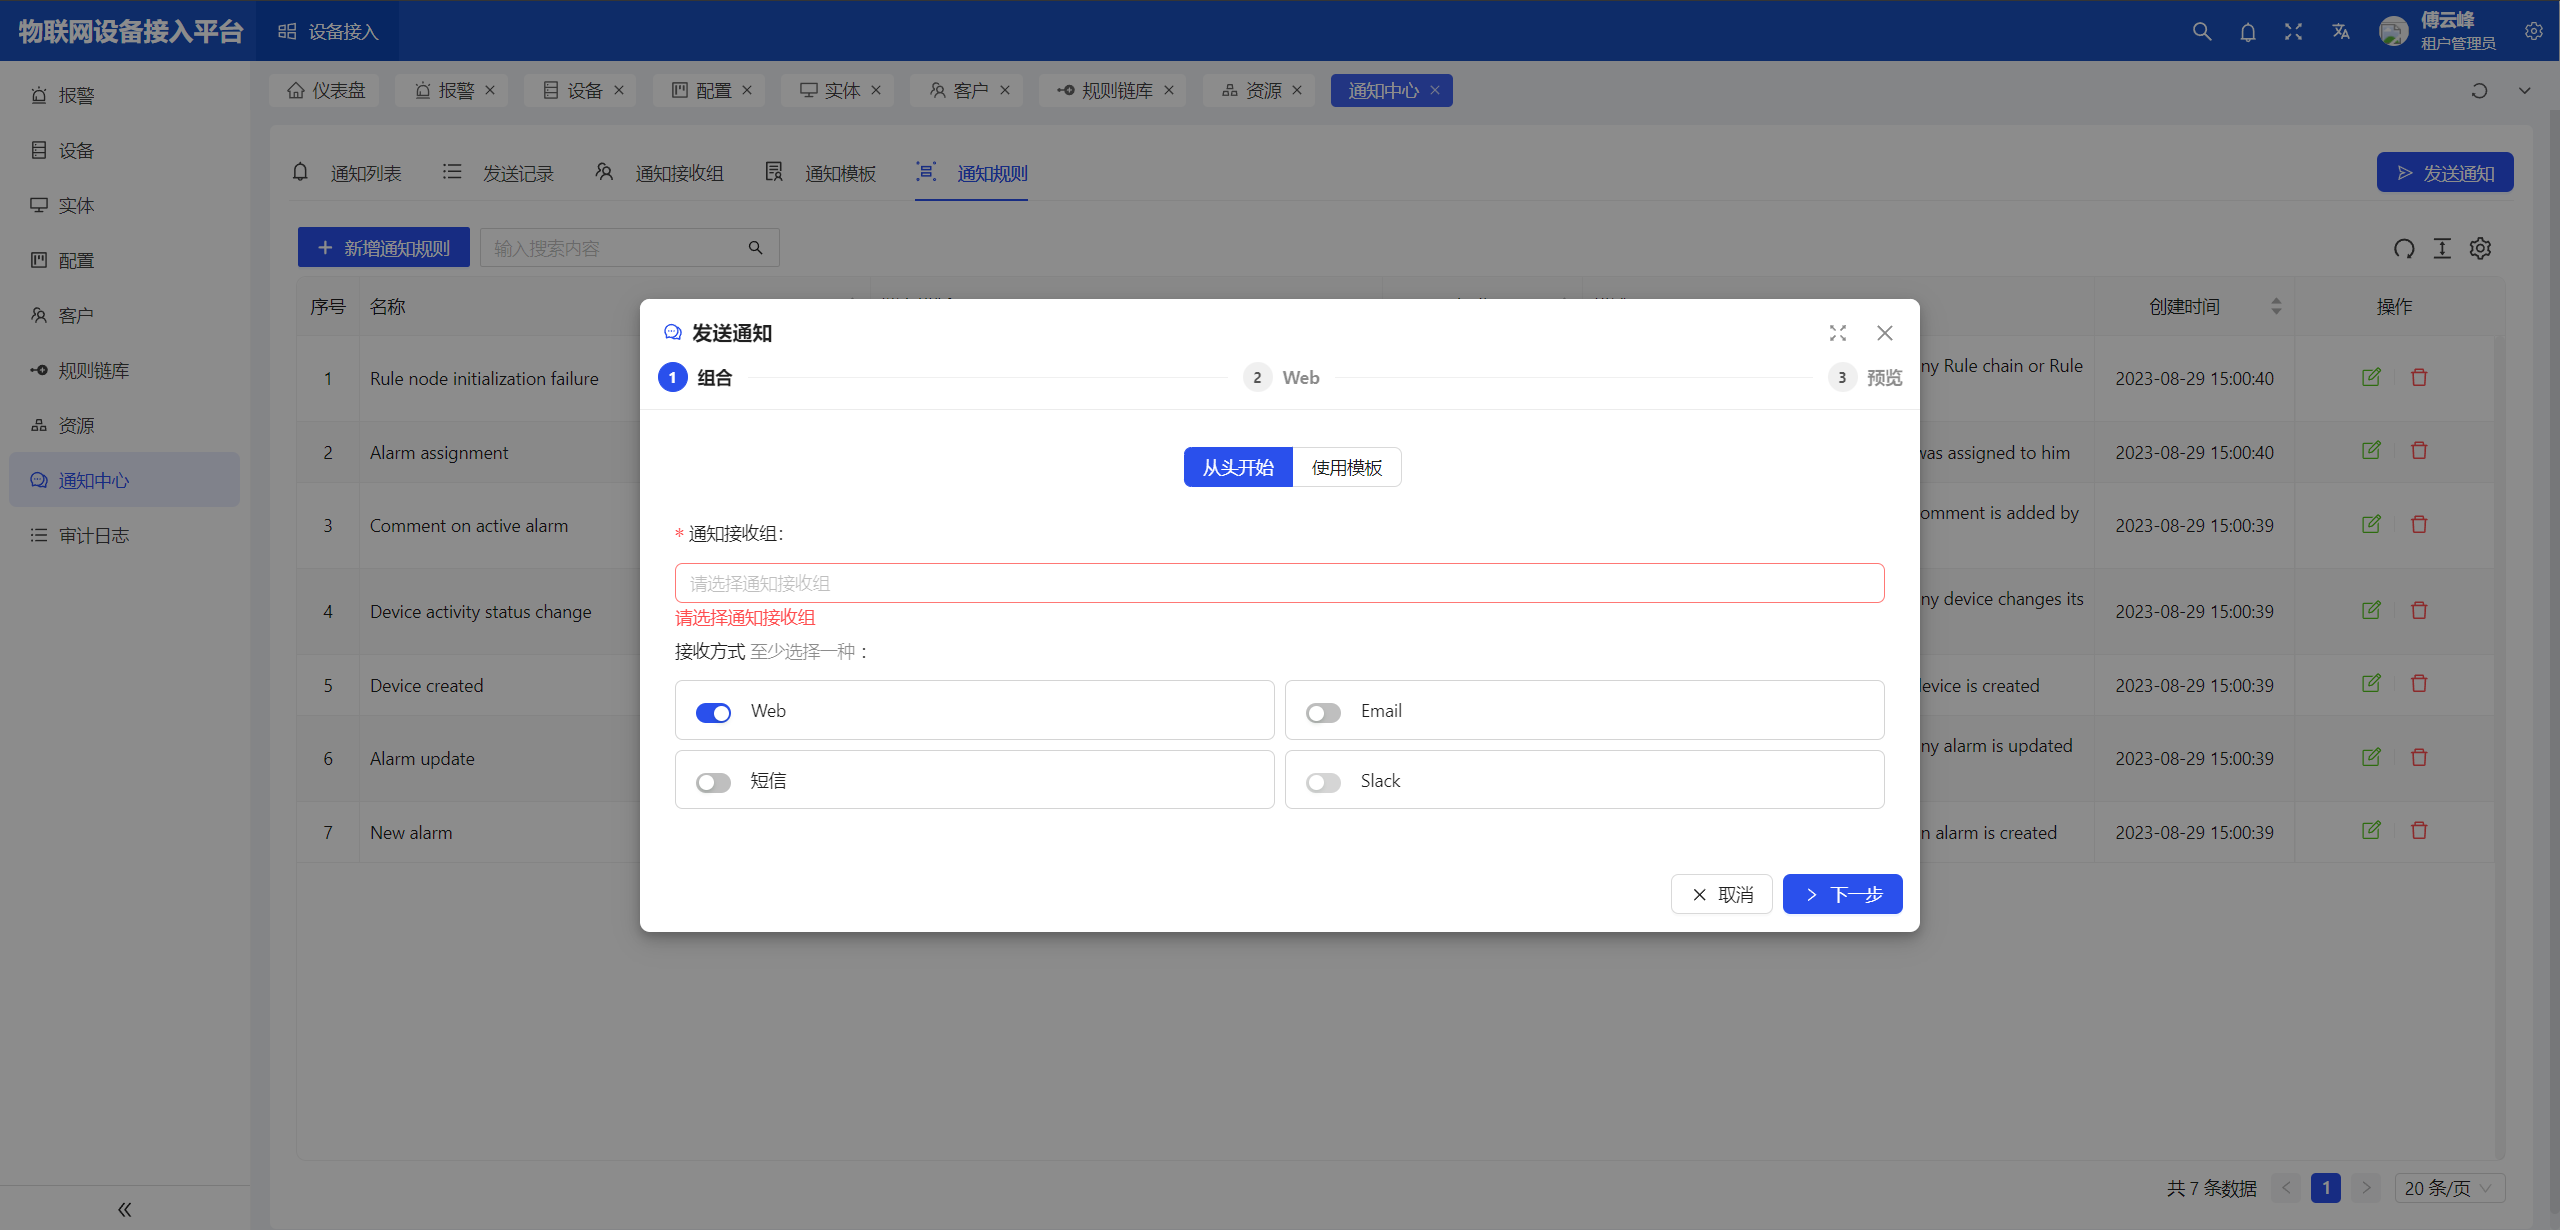Screen dimensions: 2560x1230
Task: Click the 下一步 next step button
Action: (x=1842, y=894)
